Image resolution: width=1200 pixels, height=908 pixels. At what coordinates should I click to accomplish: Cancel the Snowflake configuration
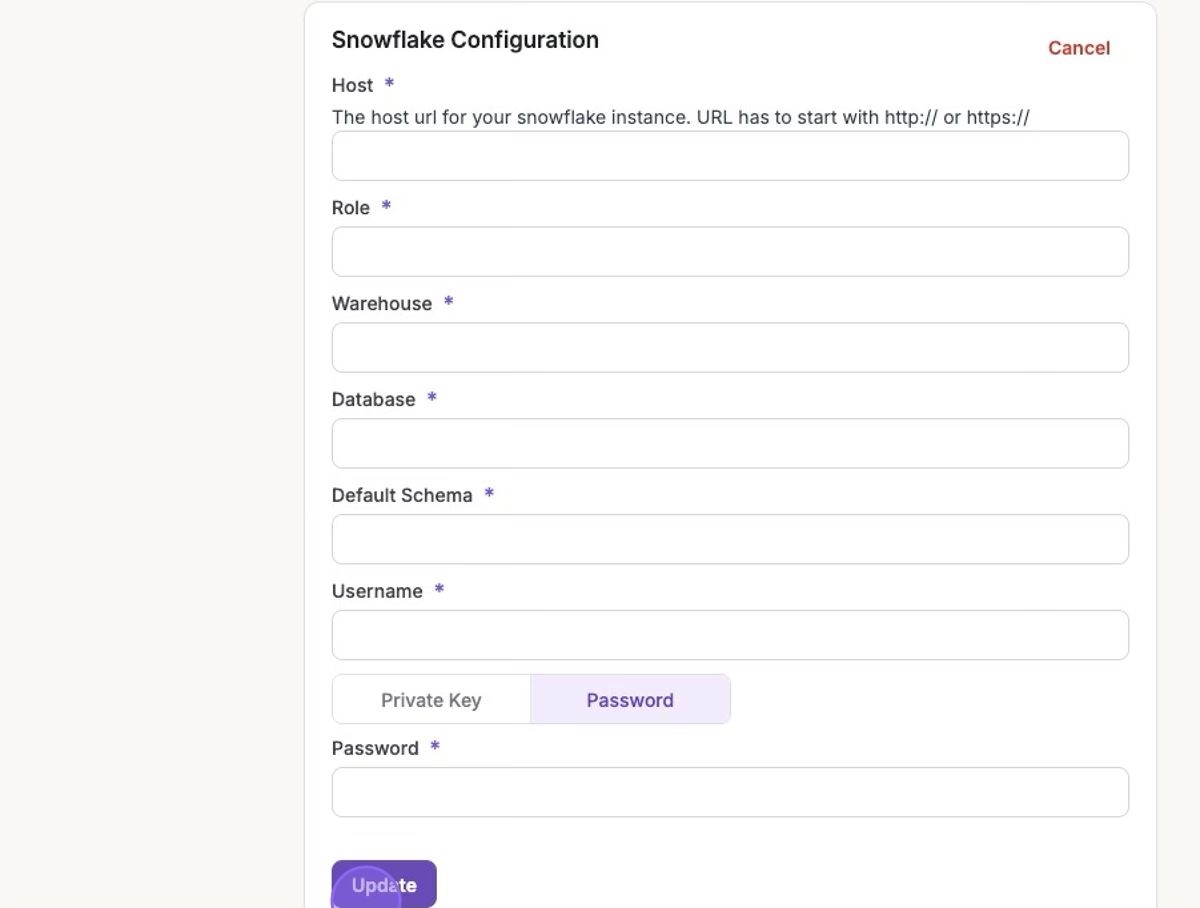click(1078, 48)
